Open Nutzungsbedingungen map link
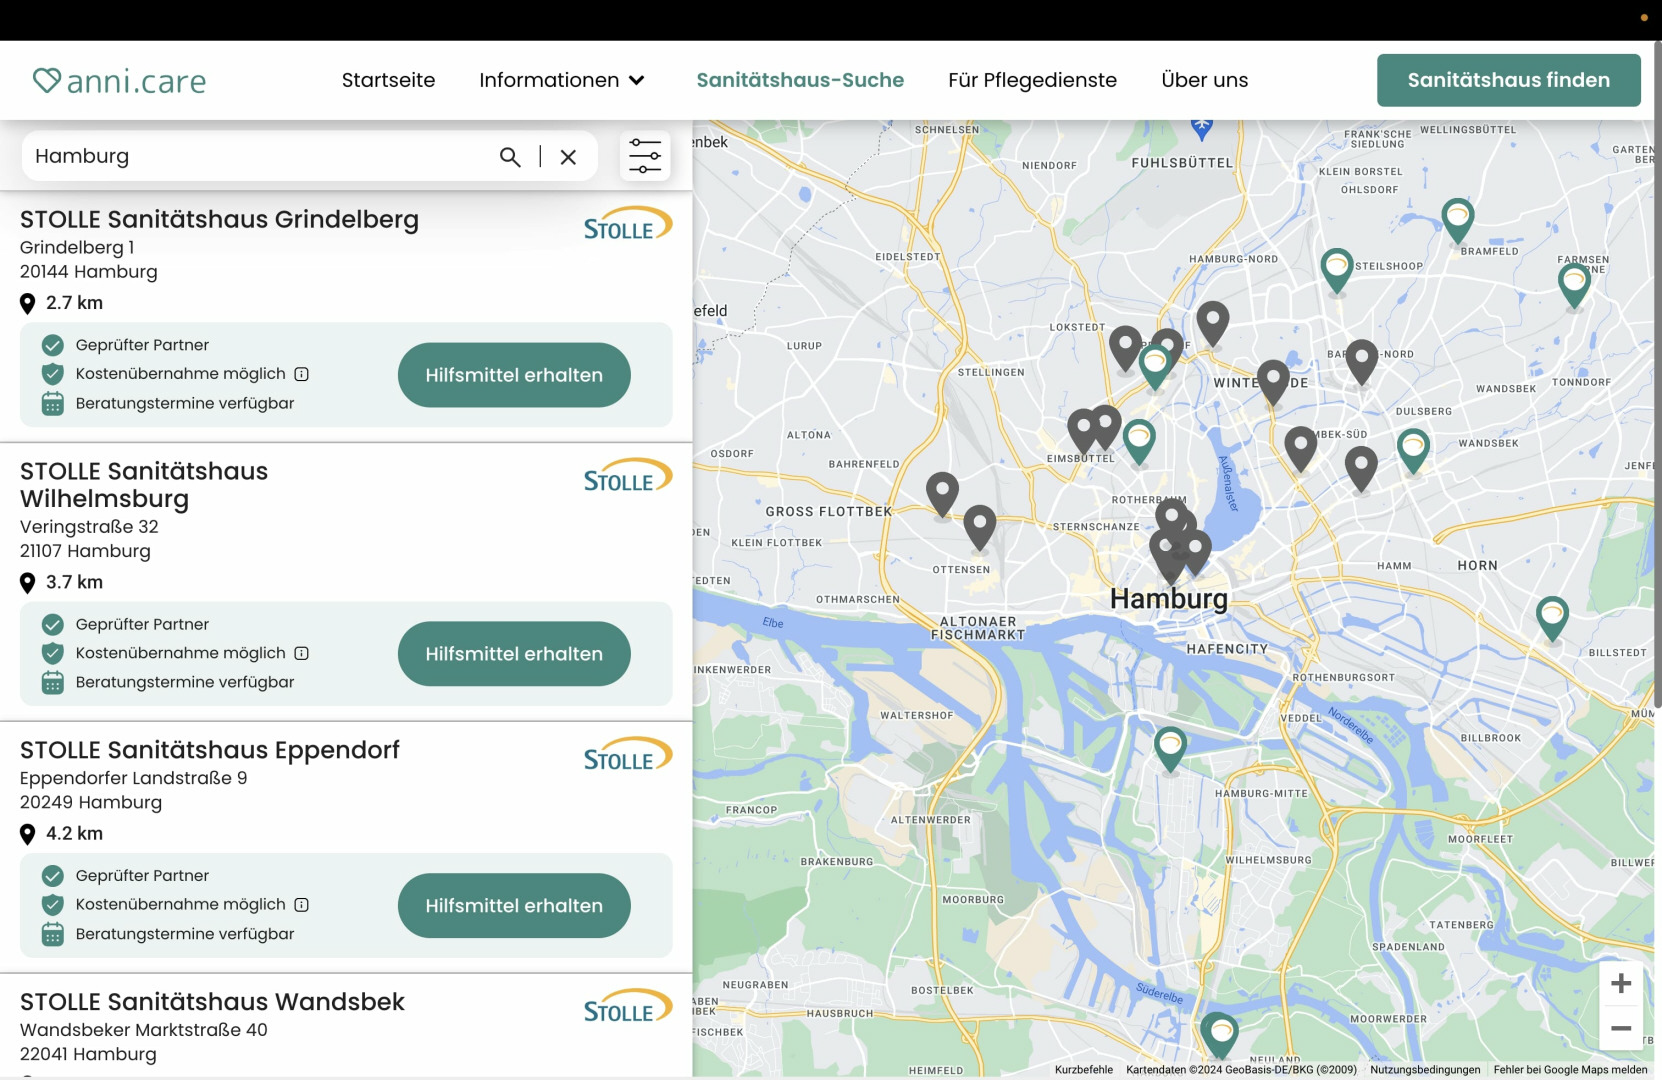This screenshot has width=1662, height=1080. 1425,1069
